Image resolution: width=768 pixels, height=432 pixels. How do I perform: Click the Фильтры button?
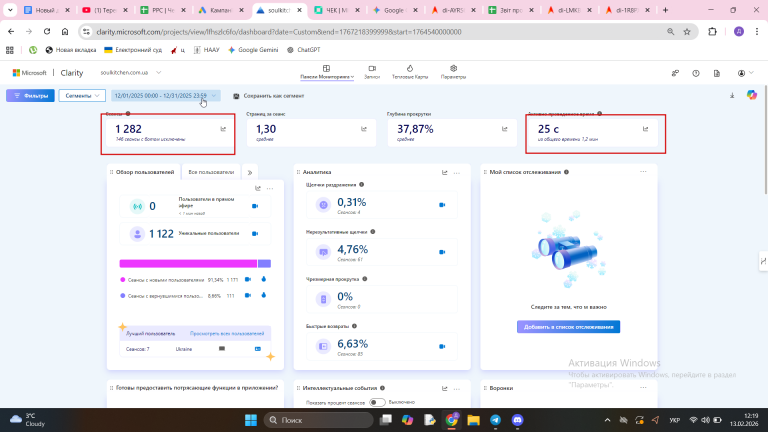point(30,96)
